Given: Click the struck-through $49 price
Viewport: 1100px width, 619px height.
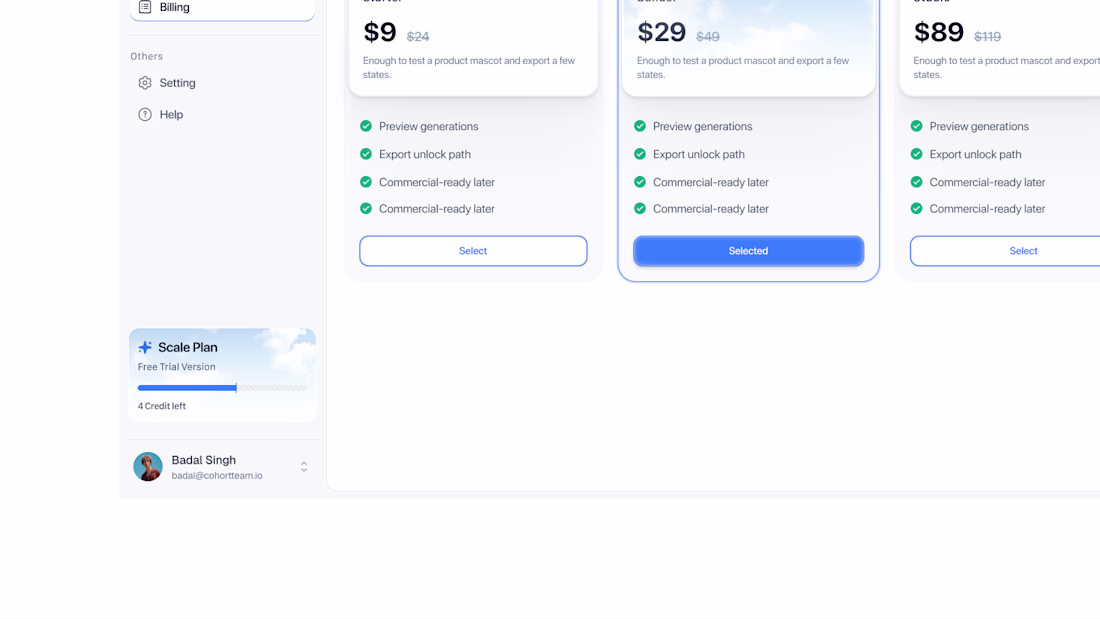Looking at the screenshot, I should click(708, 36).
